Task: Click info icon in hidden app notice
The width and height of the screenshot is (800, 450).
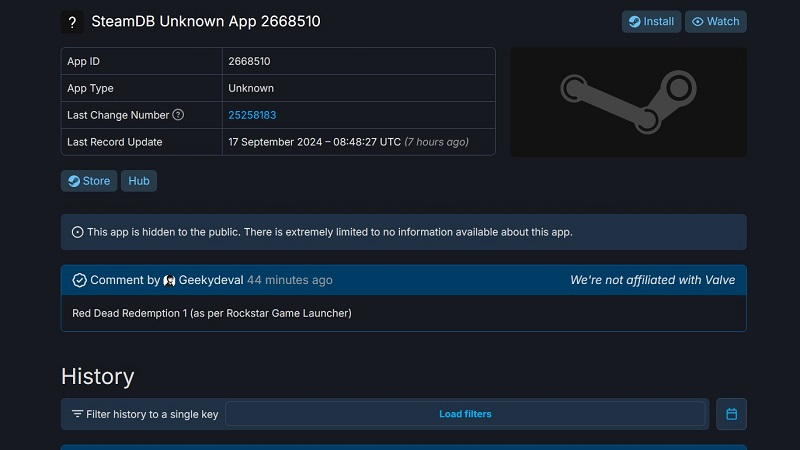Action: coord(78,232)
